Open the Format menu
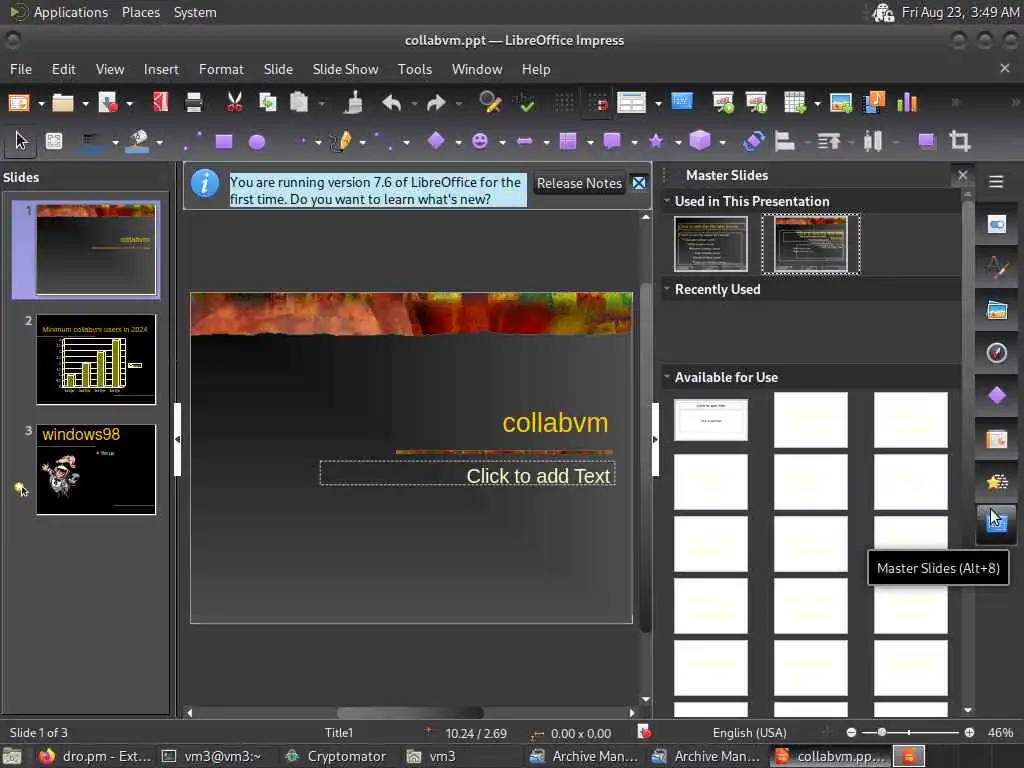Viewport: 1024px width, 768px height. (221, 69)
